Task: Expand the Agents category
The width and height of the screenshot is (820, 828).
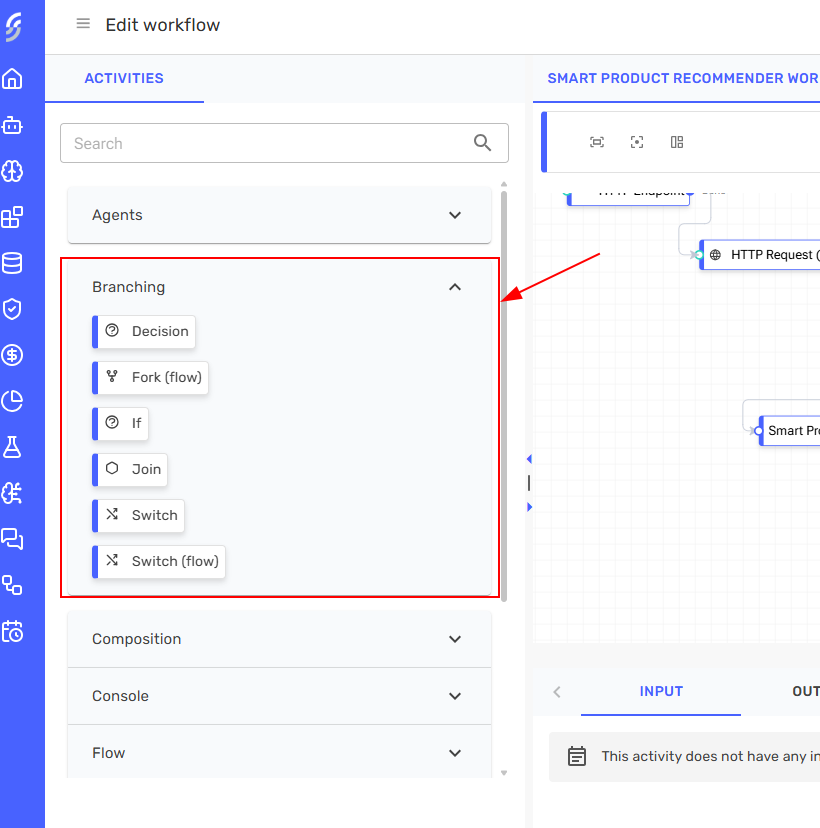Action: [279, 215]
